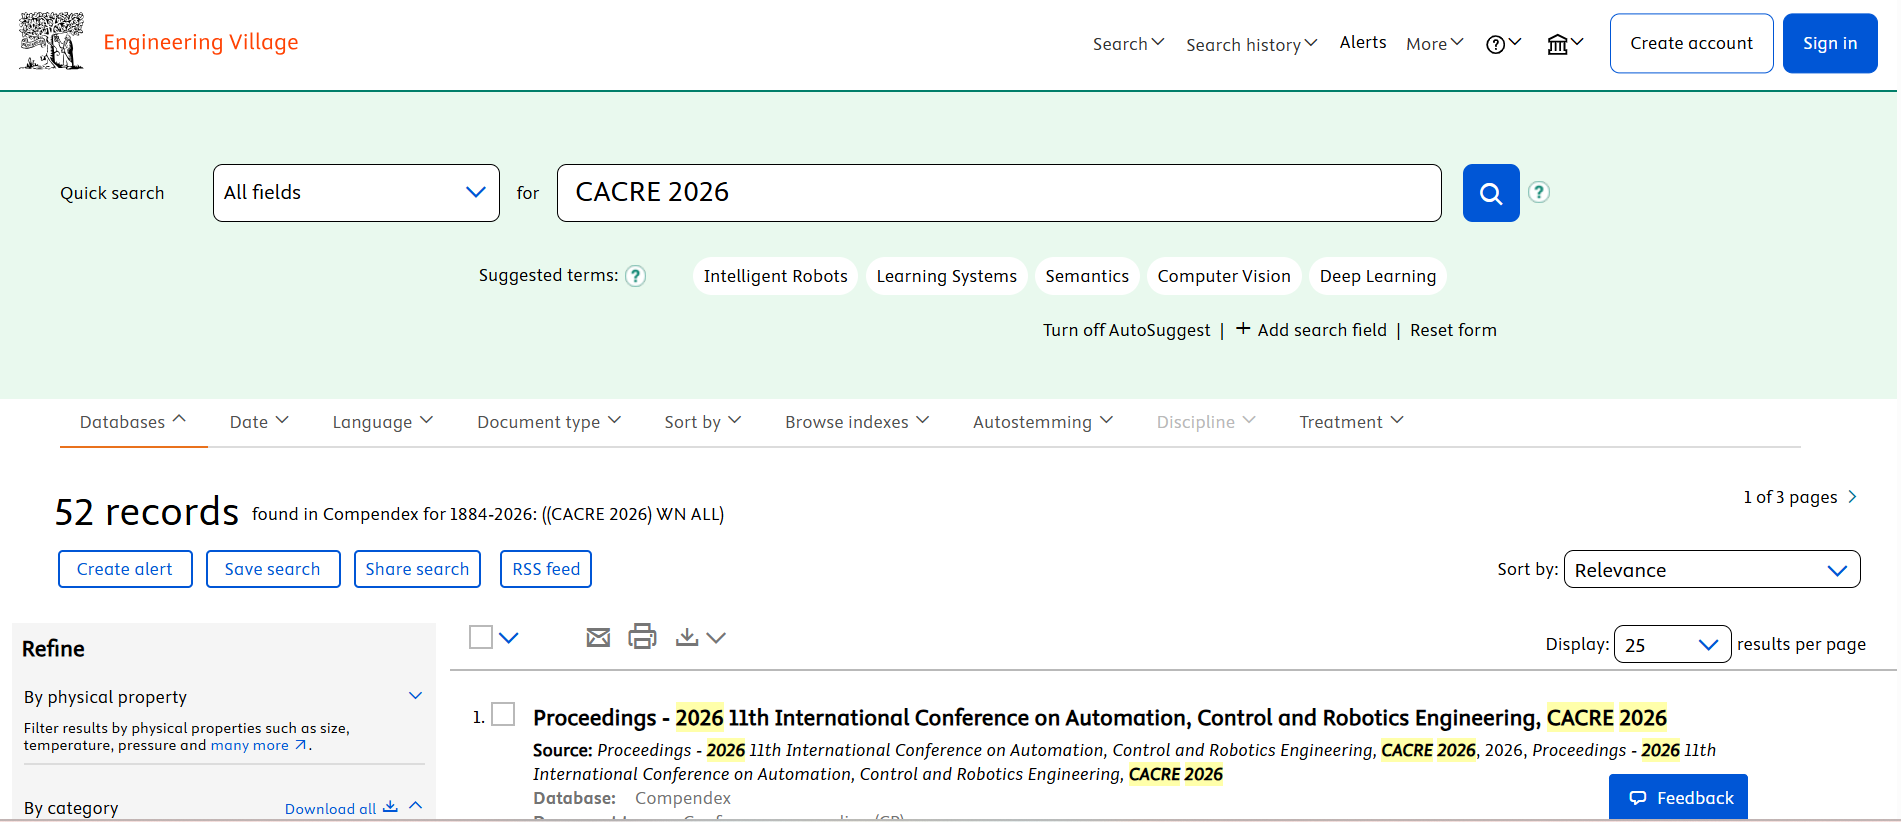Collapse By category refine section
The image size is (1901, 822).
click(x=416, y=806)
